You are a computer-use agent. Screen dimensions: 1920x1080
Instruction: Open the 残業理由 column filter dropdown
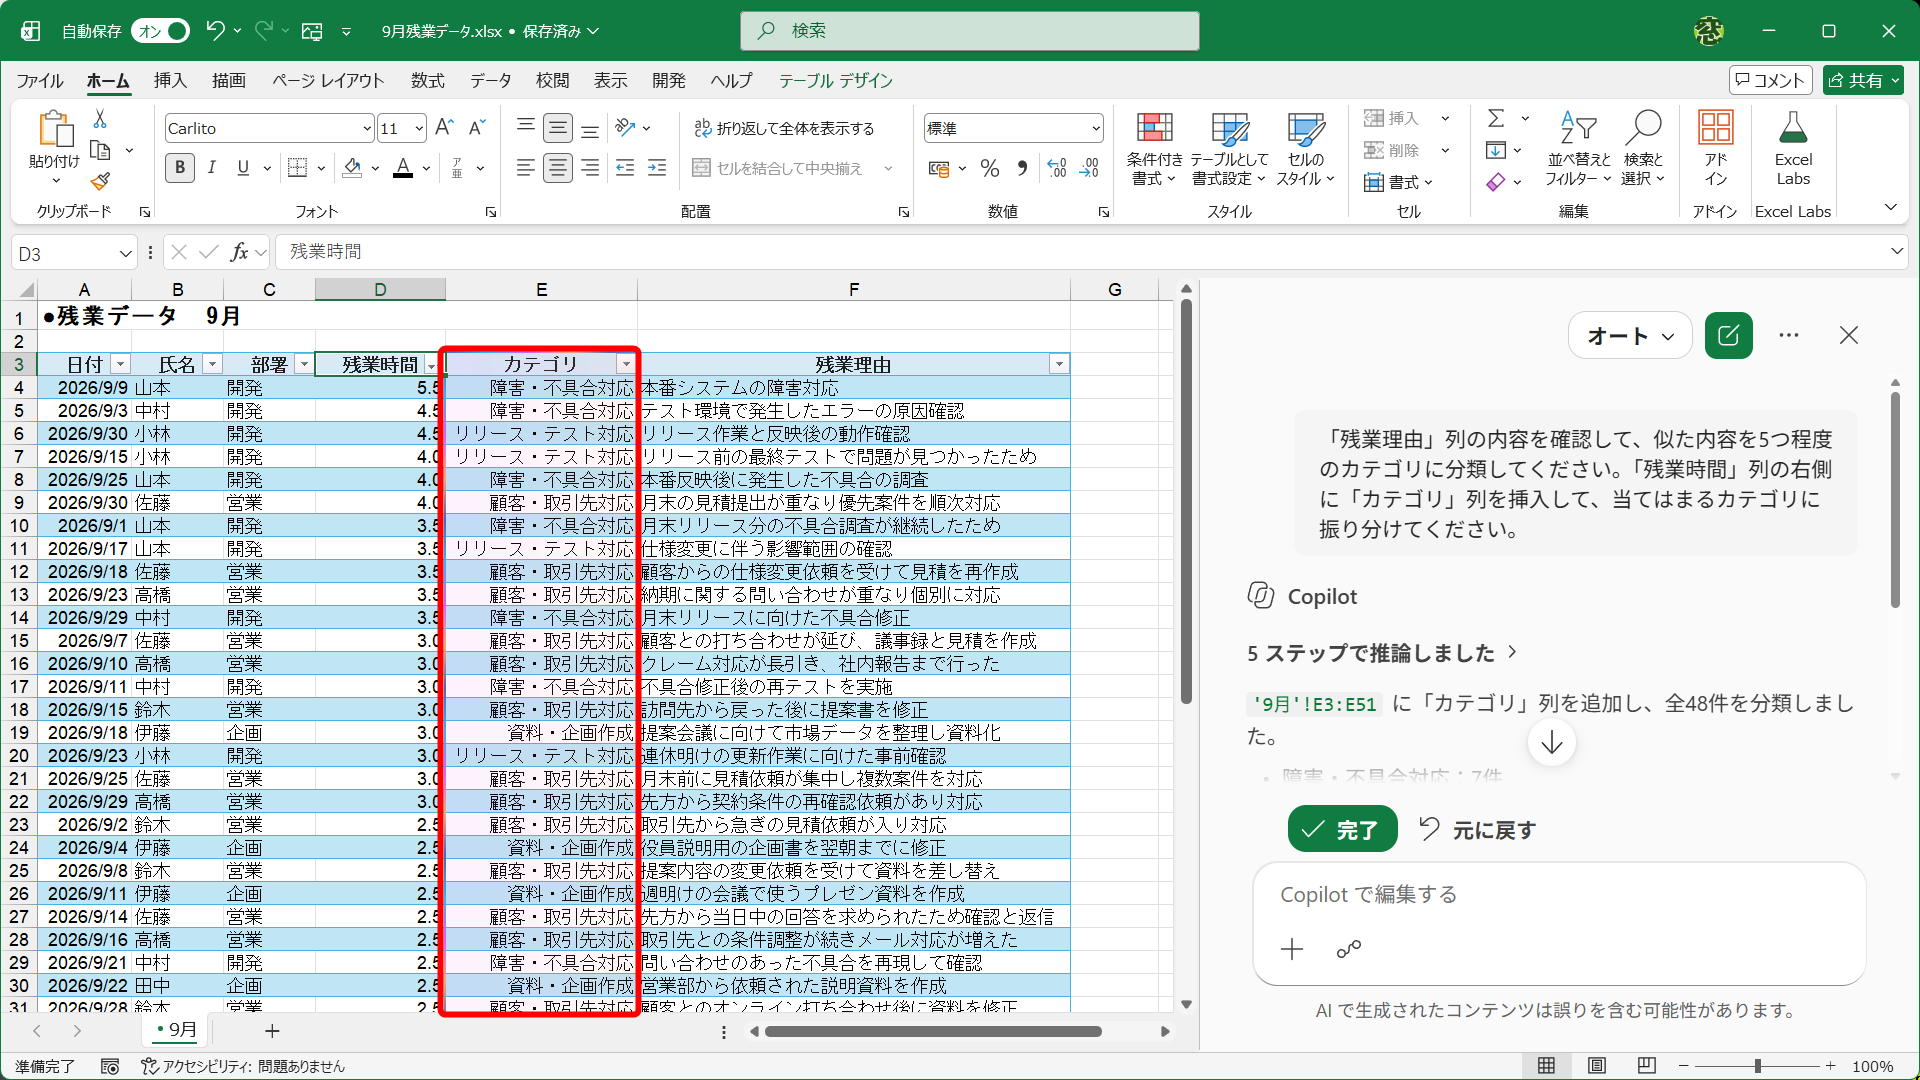tap(1059, 365)
